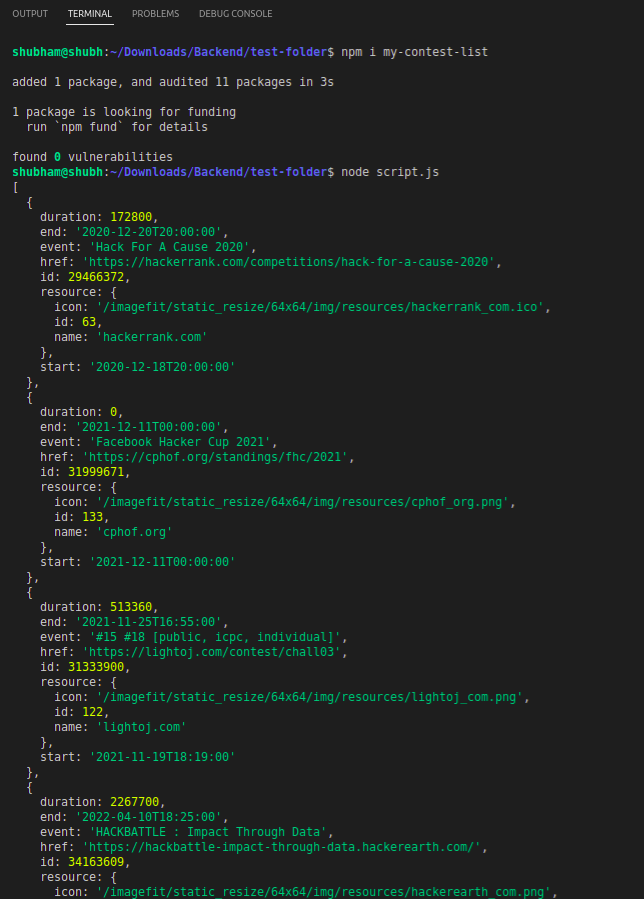The image size is (644, 900).
Task: Click event 'Facebook Hacker Cup 2021'
Action: point(180,442)
